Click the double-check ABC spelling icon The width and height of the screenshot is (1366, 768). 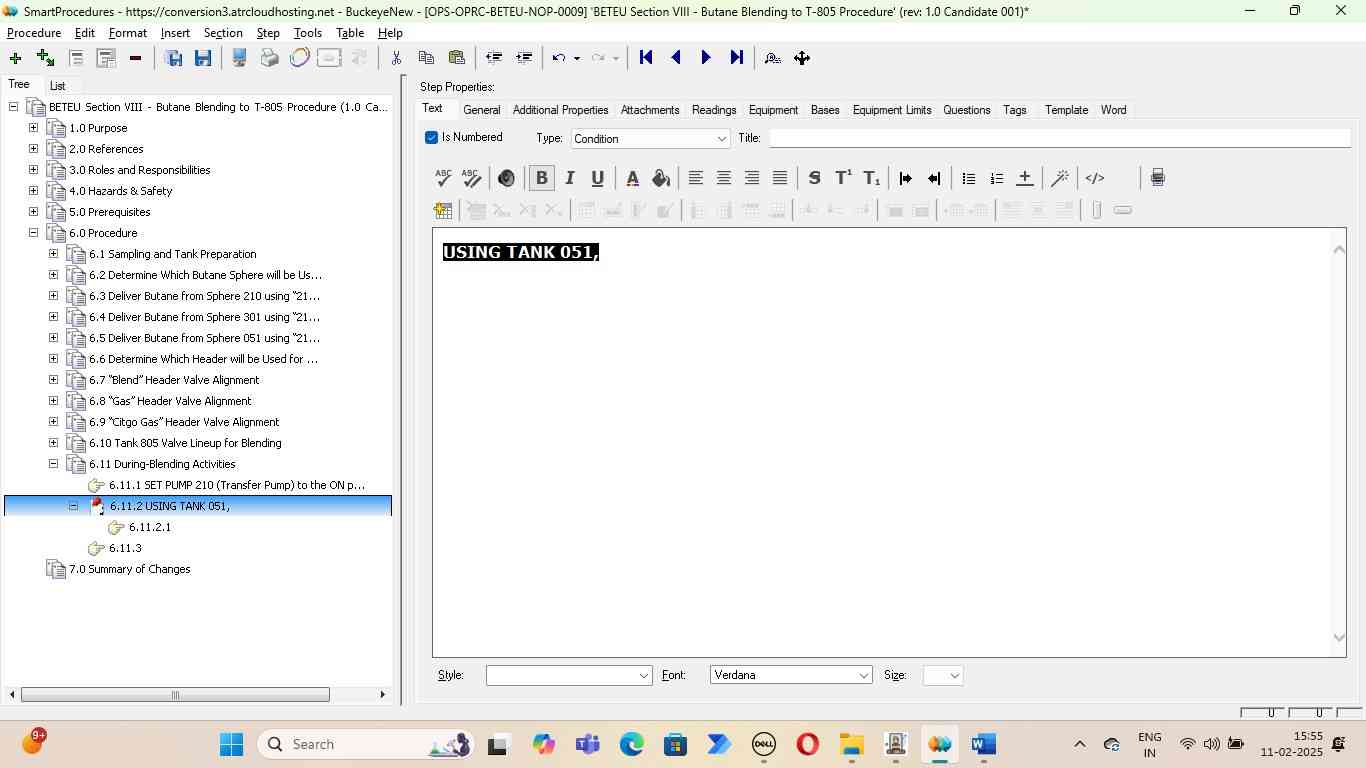[x=471, y=178]
